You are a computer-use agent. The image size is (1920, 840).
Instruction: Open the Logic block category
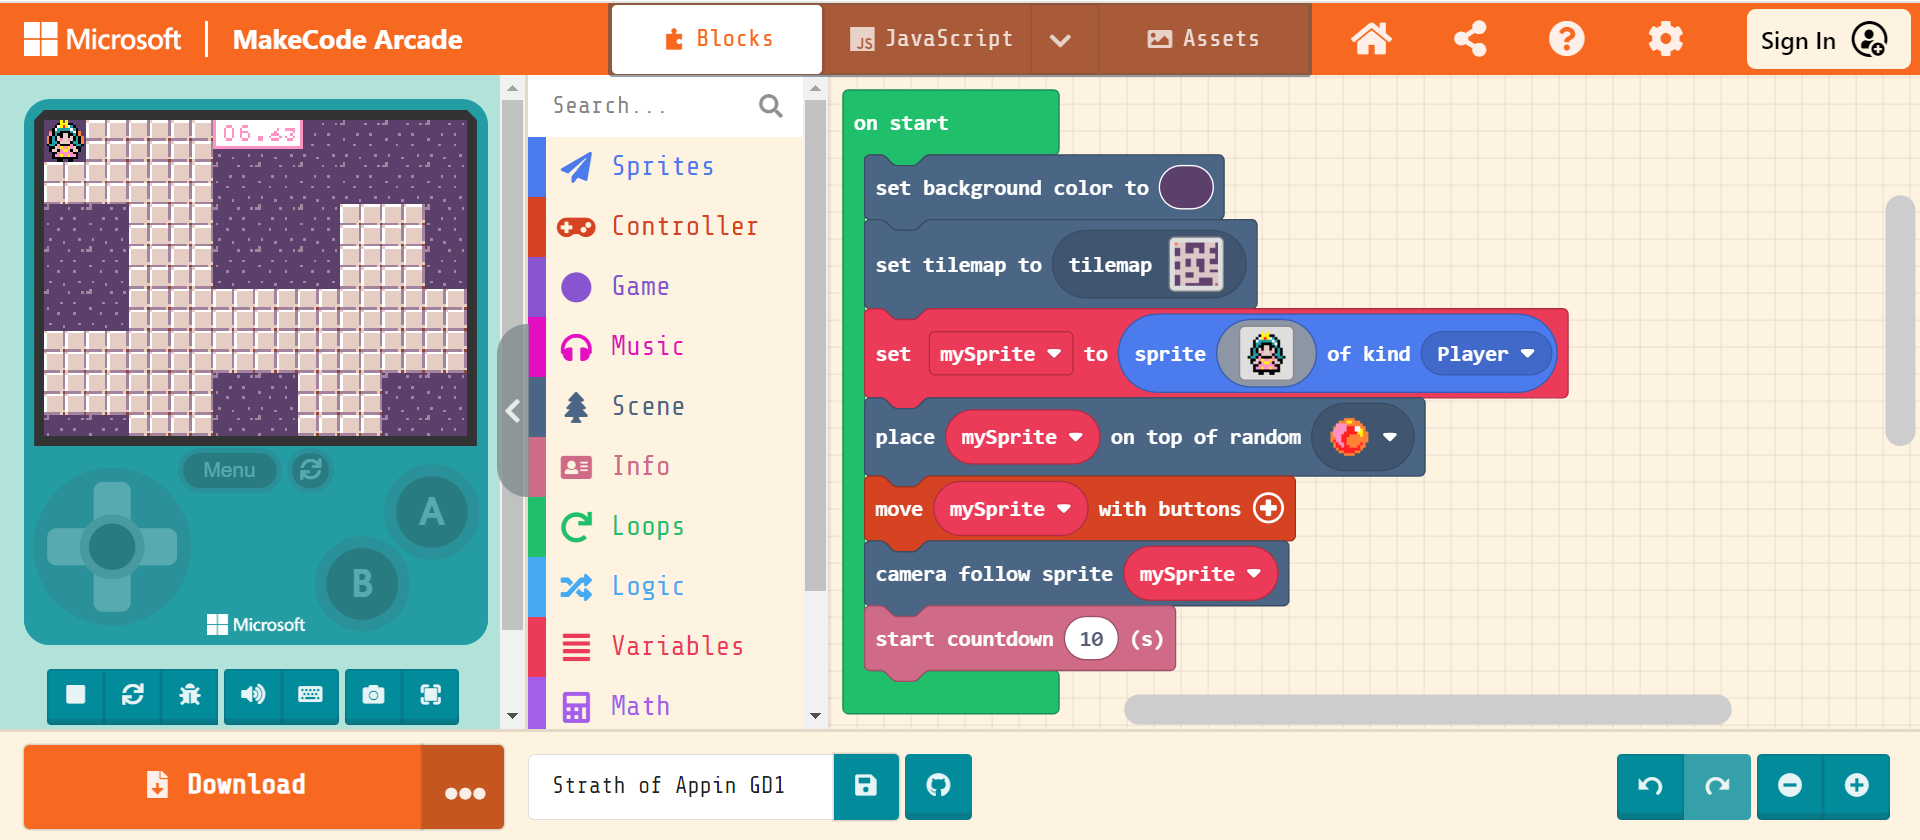tap(666, 586)
